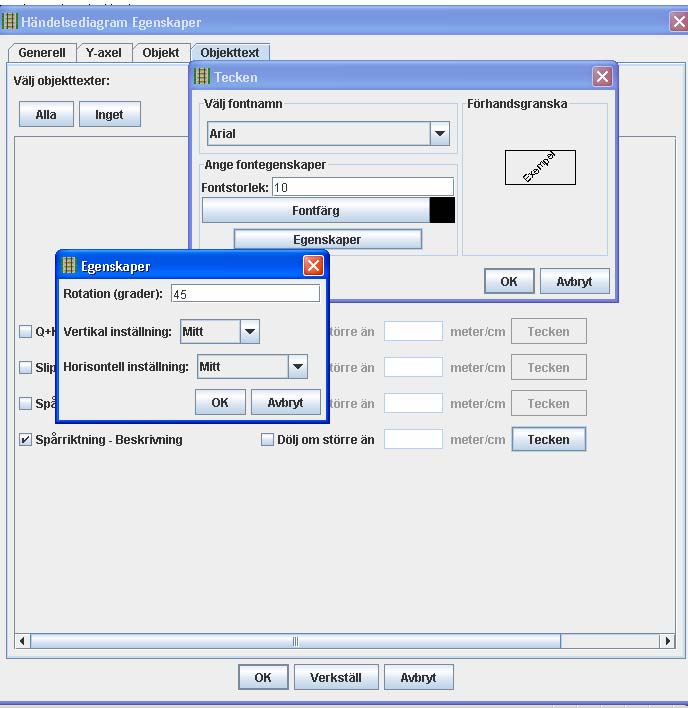Image resolution: width=688 pixels, height=708 pixels.
Task: Click the Fontfärg button
Action: (x=316, y=210)
